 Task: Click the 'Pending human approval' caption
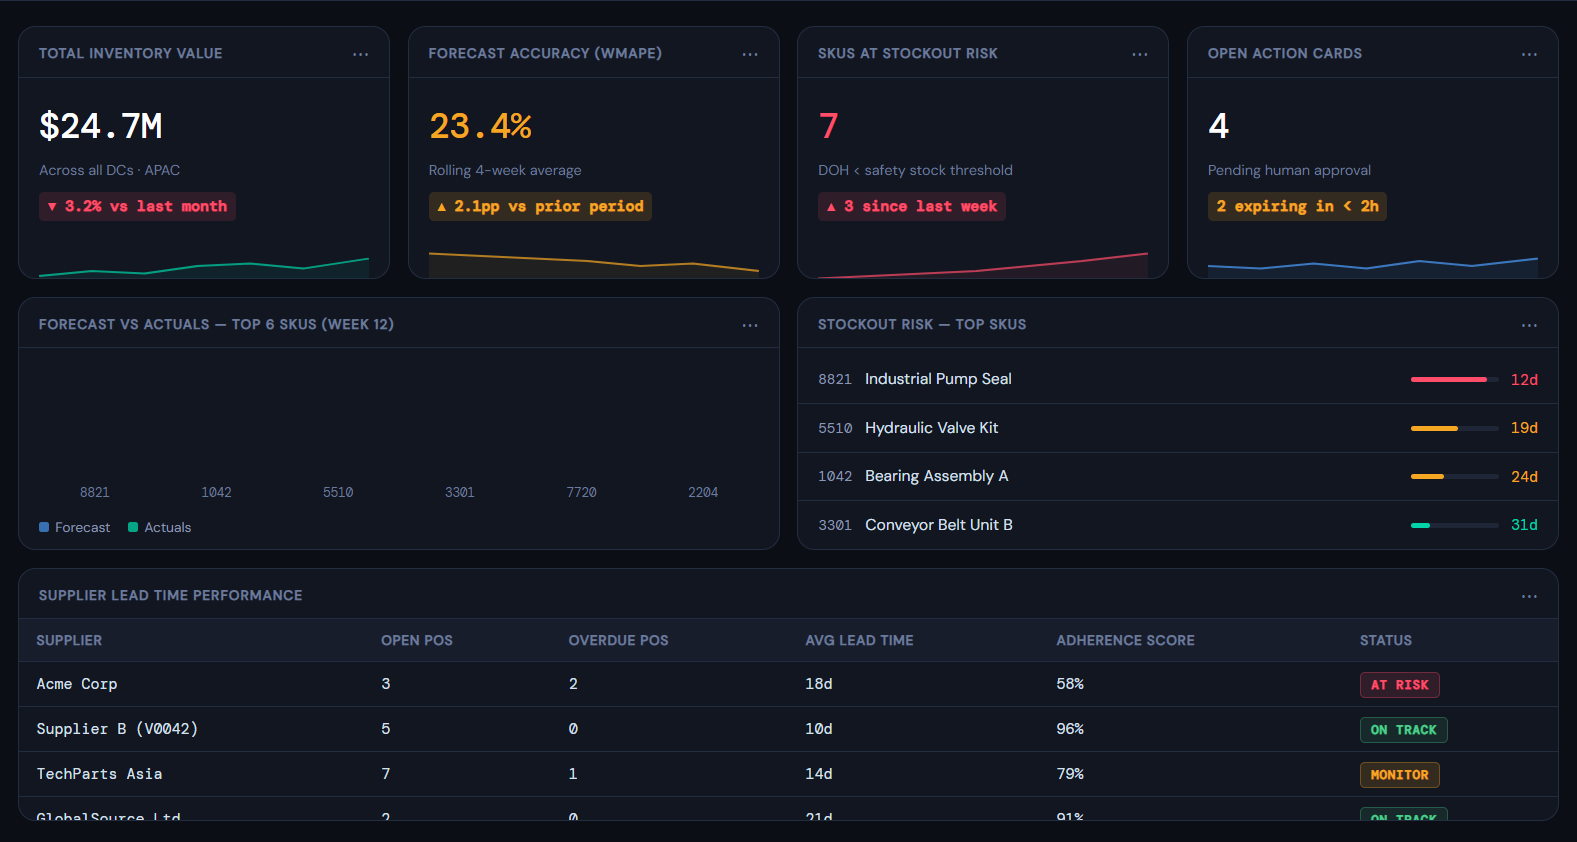pos(1289,170)
